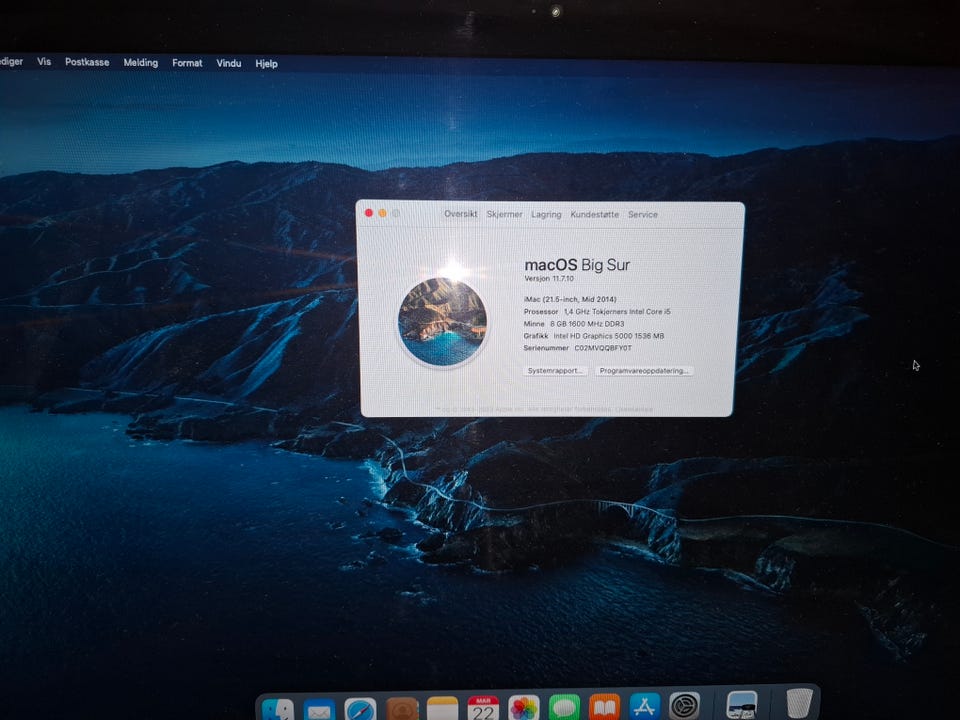The image size is (960, 720).
Task: Launch the App Store from dock
Action: pos(645,707)
